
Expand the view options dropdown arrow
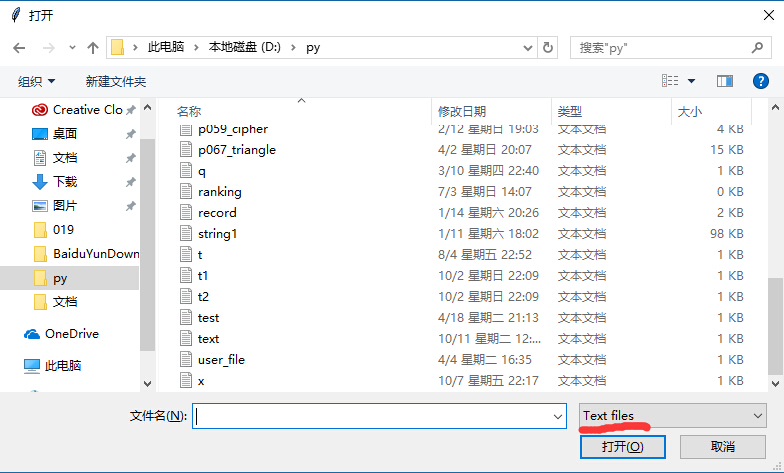pos(691,80)
